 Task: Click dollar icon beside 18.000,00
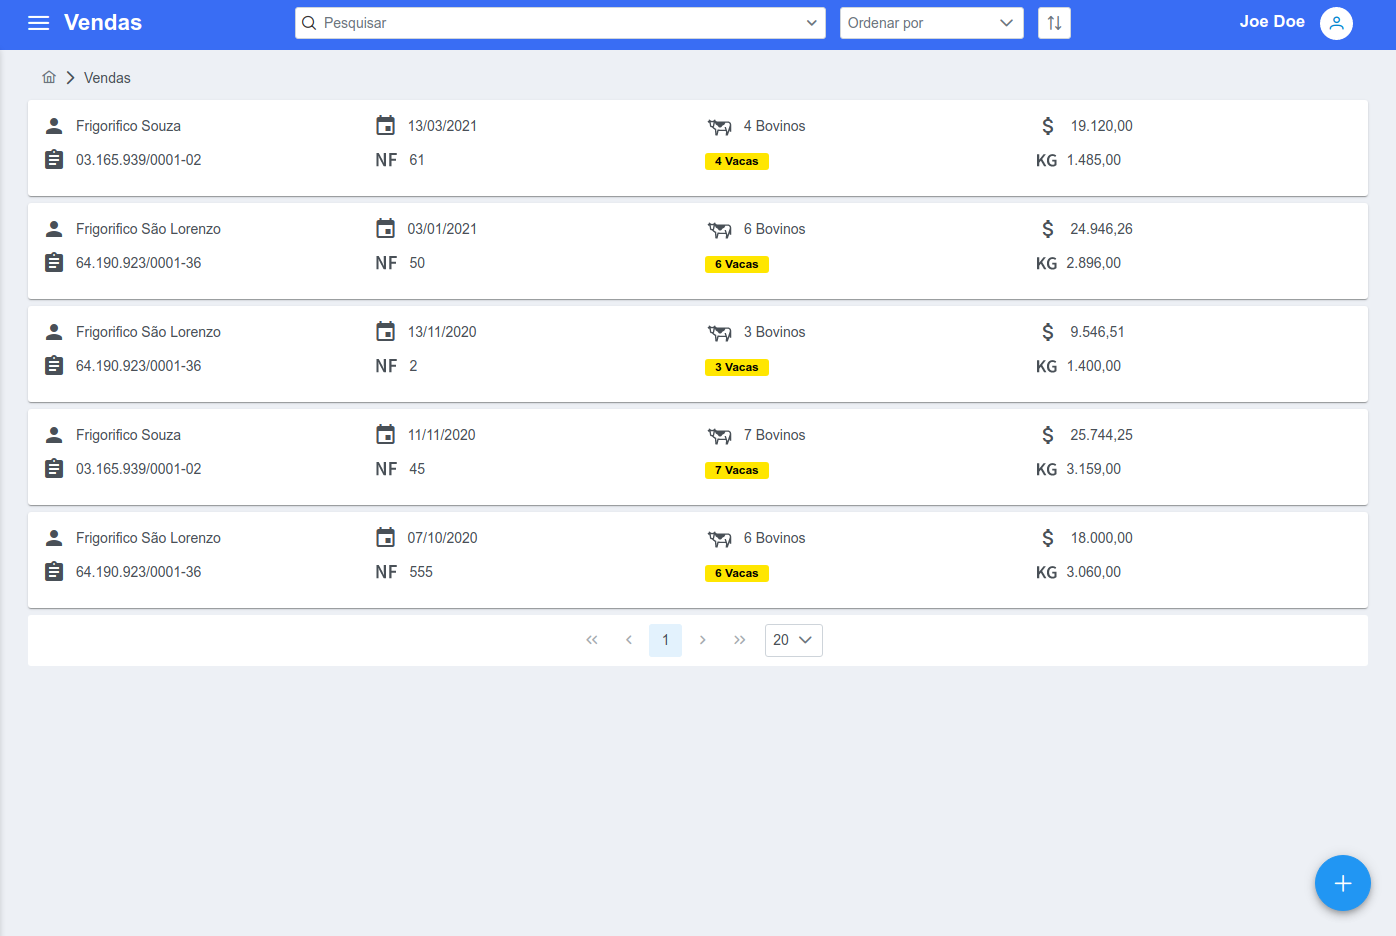coord(1047,538)
